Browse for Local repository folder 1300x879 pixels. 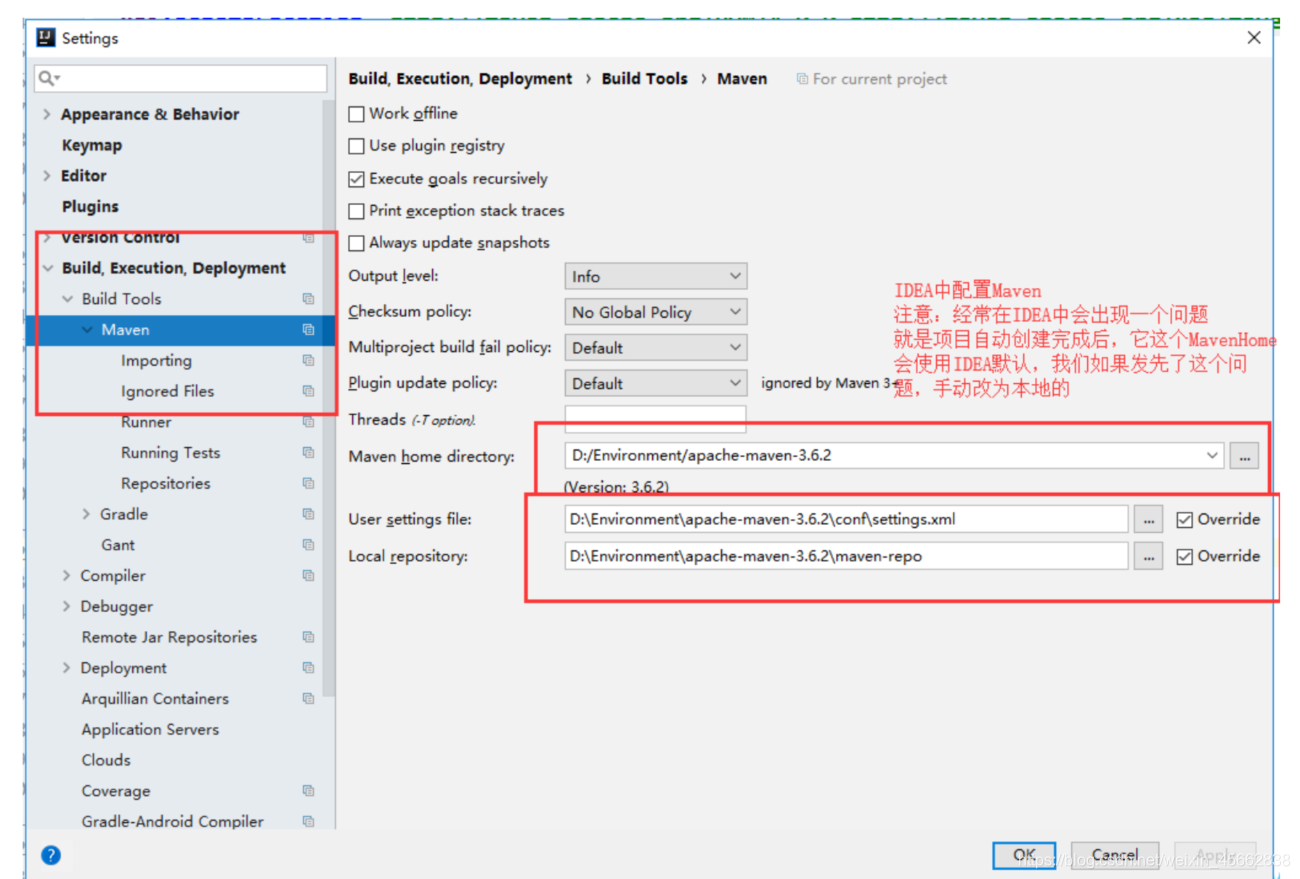tap(1148, 556)
